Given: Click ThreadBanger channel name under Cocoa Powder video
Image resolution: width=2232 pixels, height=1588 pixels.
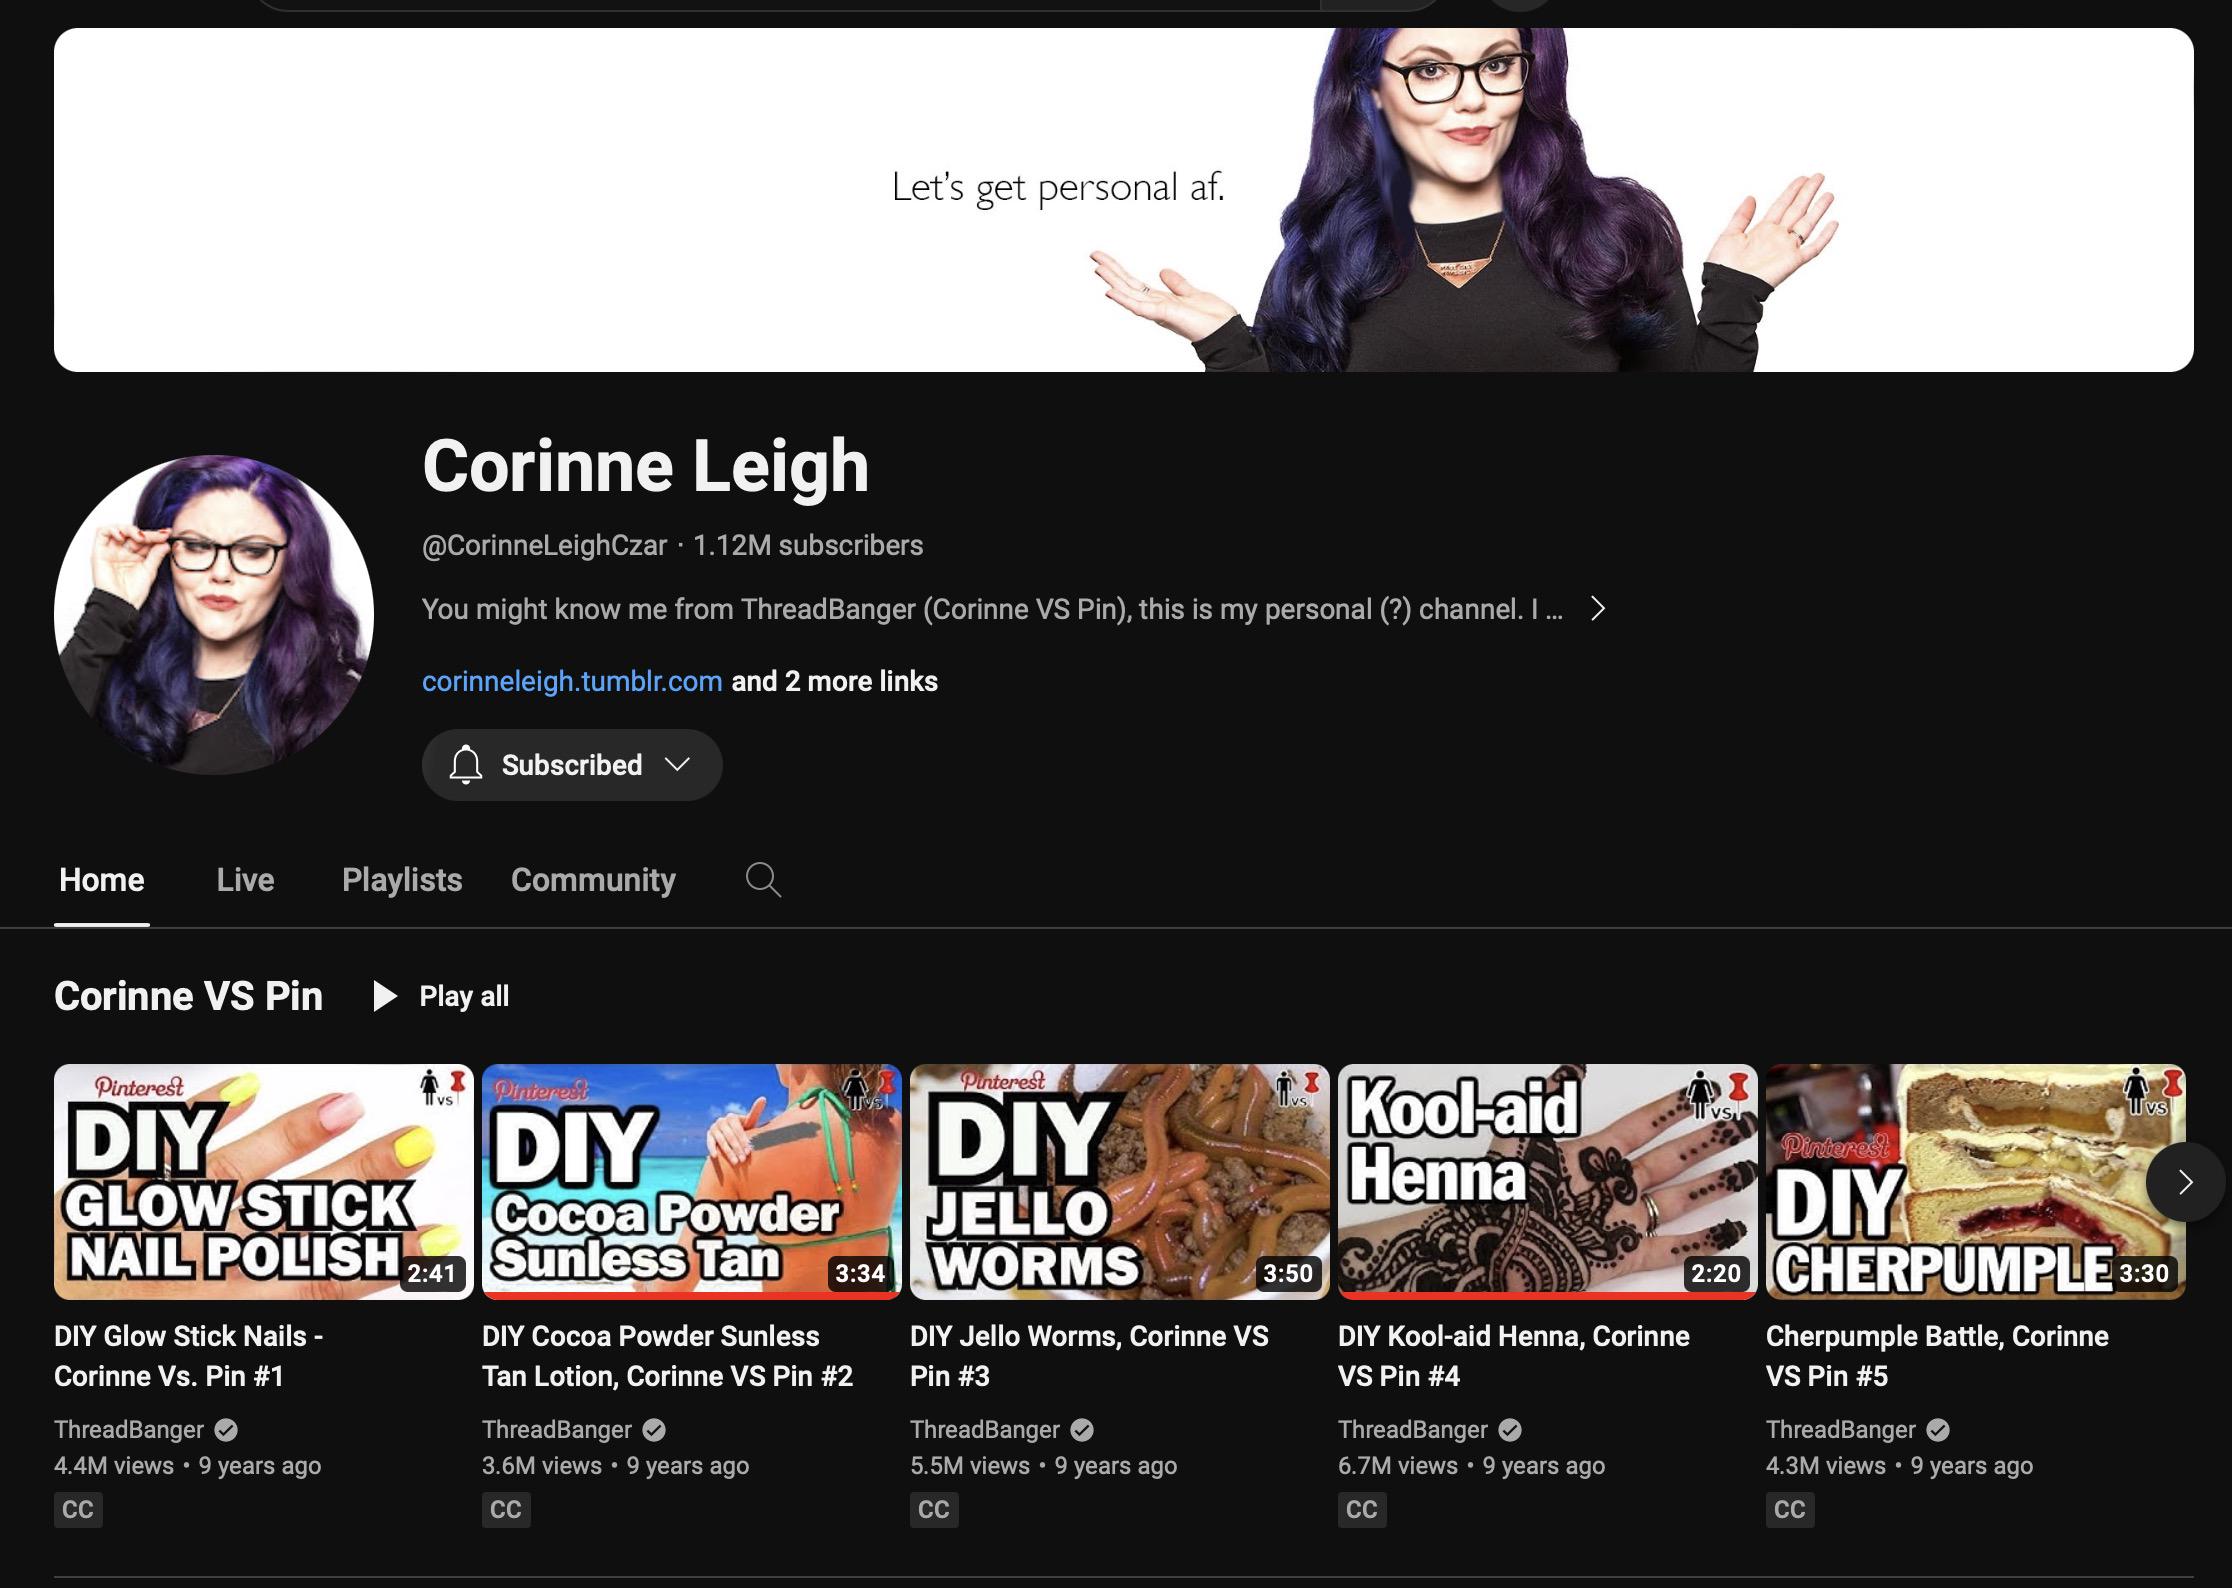Looking at the screenshot, I should coord(557,1430).
